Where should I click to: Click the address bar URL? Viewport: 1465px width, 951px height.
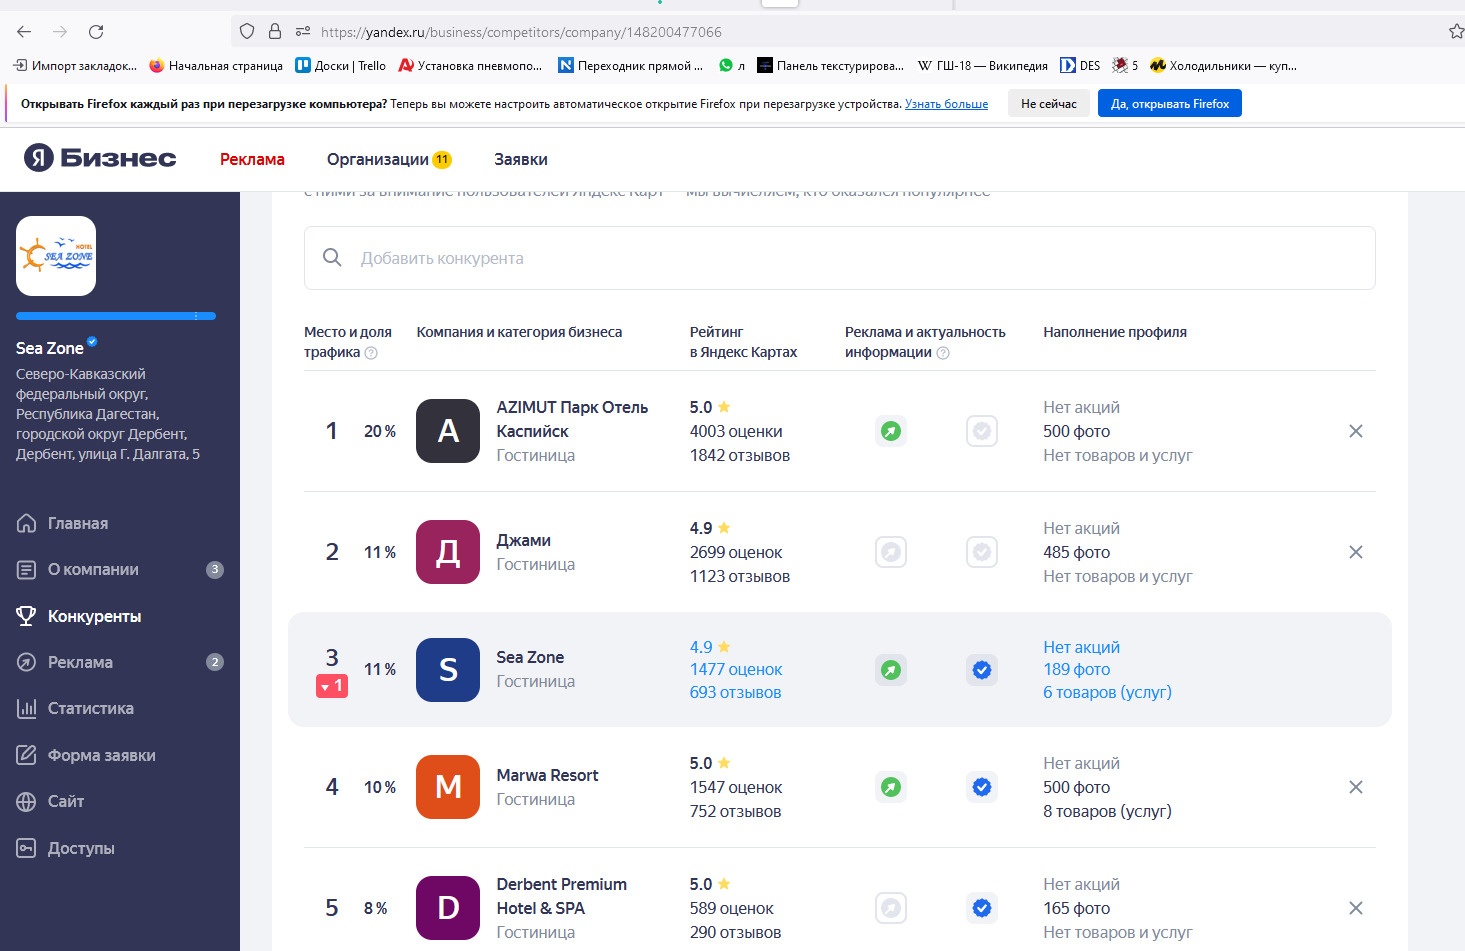point(521,32)
